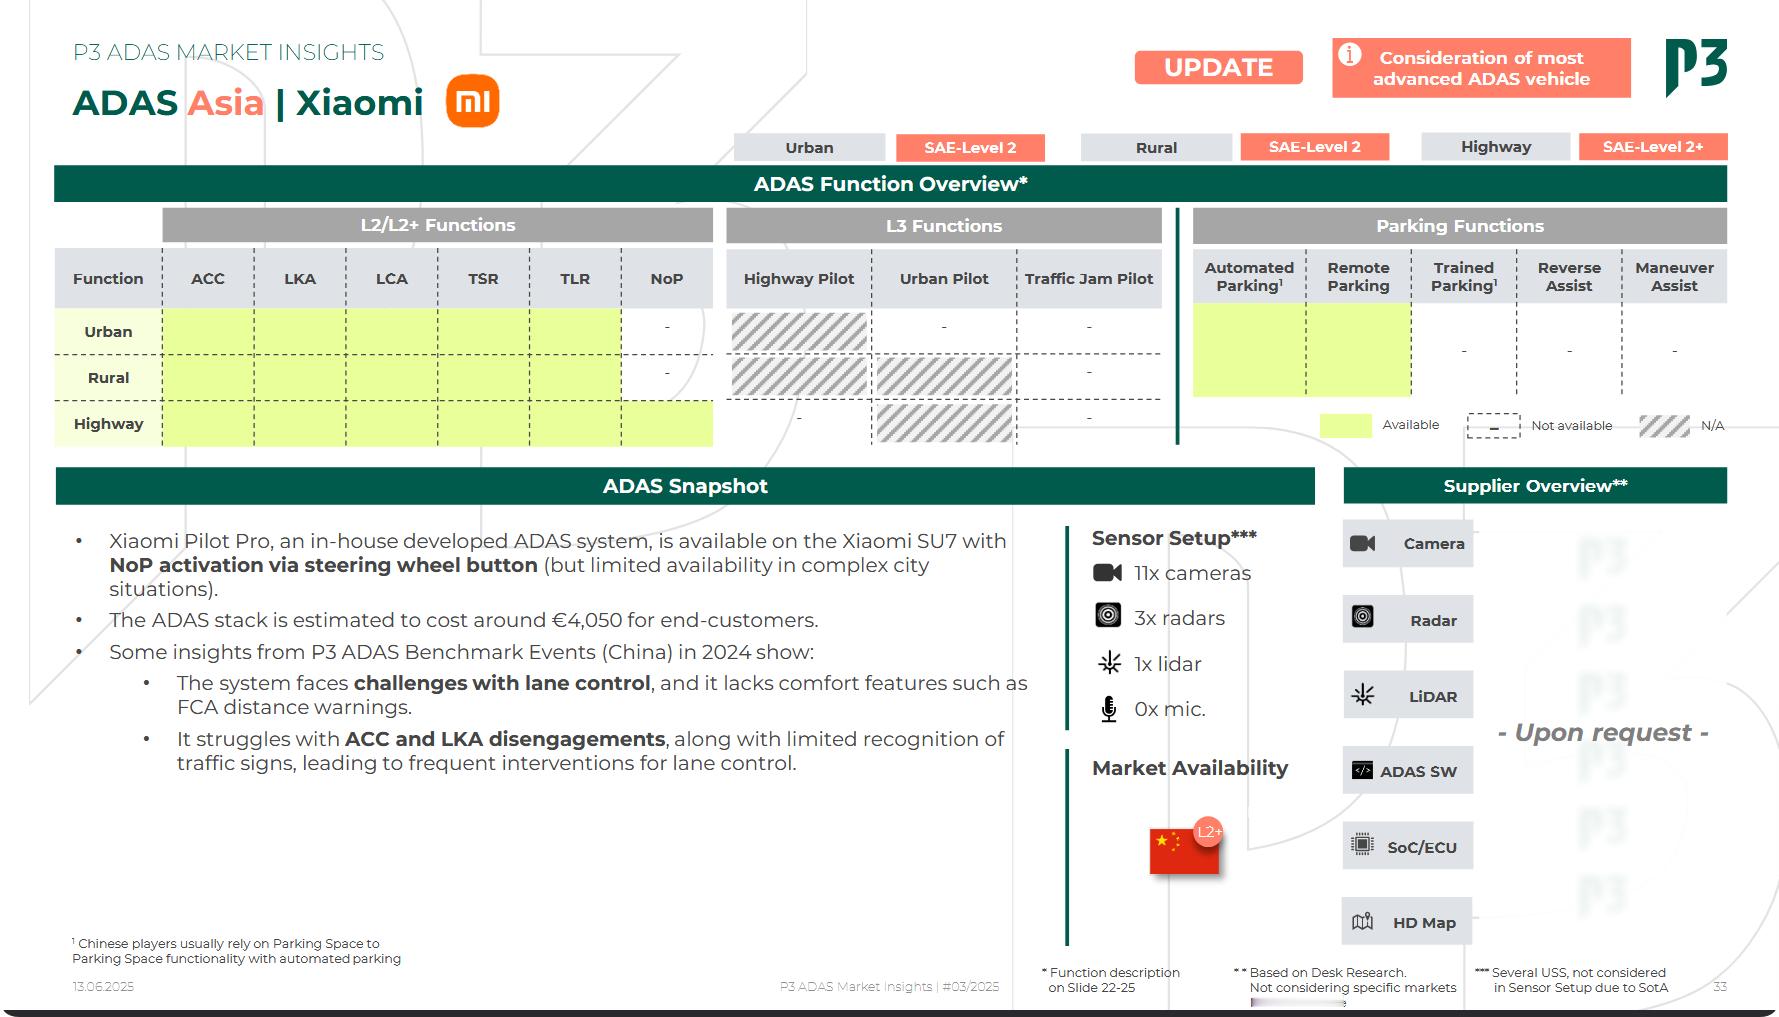Click the 'challenges with lane control' bold text
The height and width of the screenshot is (1017, 1779).
coord(502,683)
